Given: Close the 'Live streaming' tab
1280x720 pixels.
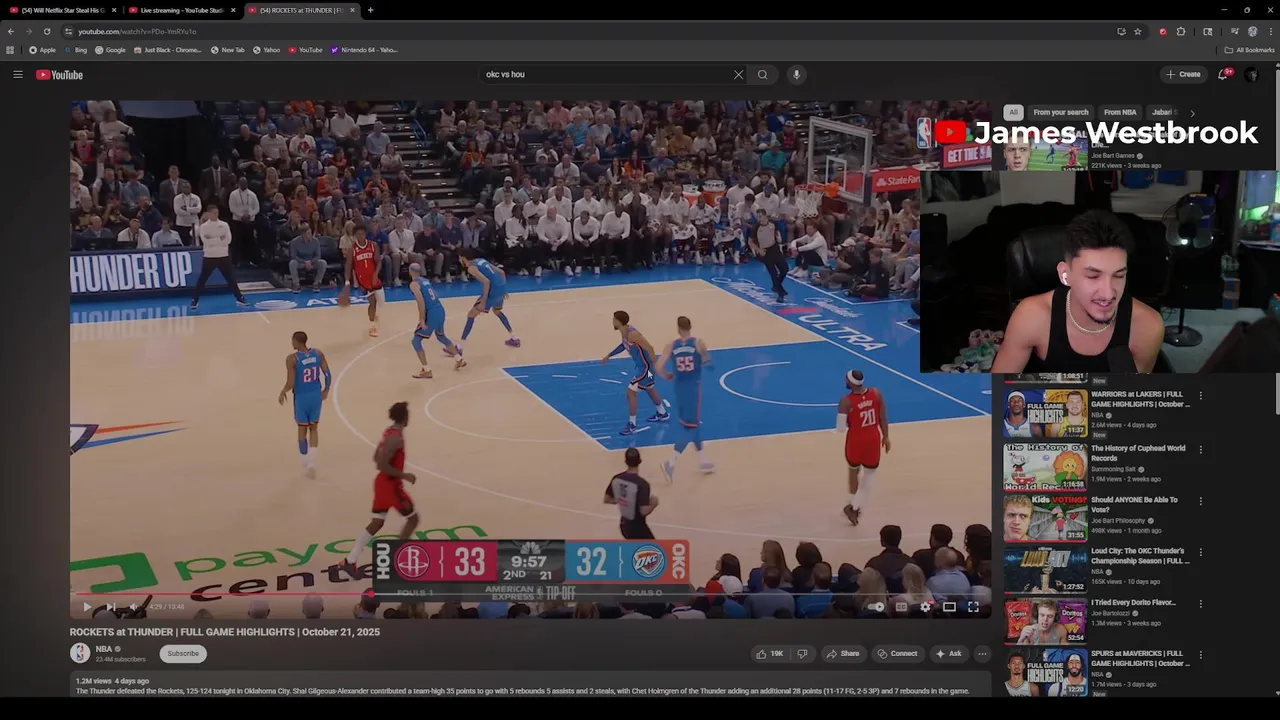Looking at the screenshot, I should point(234,10).
